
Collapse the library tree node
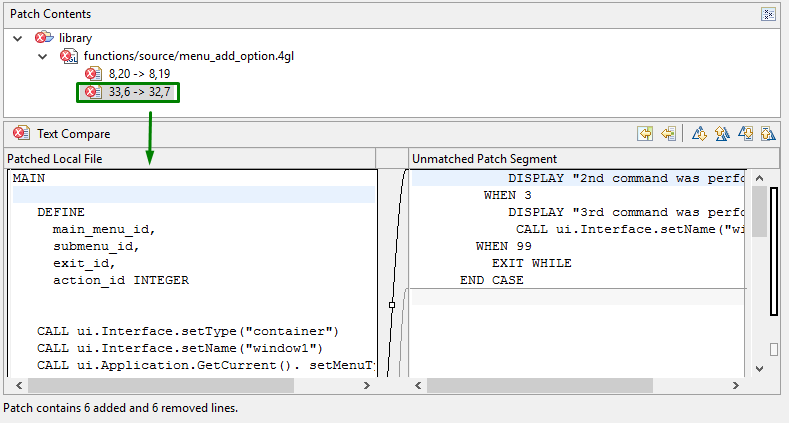coord(18,38)
